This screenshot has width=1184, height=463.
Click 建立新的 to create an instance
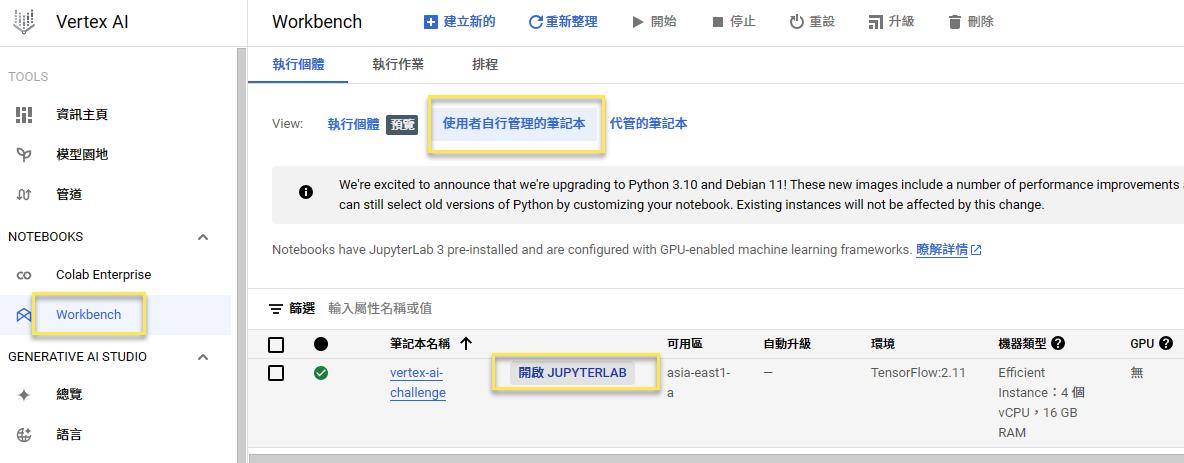coord(459,21)
